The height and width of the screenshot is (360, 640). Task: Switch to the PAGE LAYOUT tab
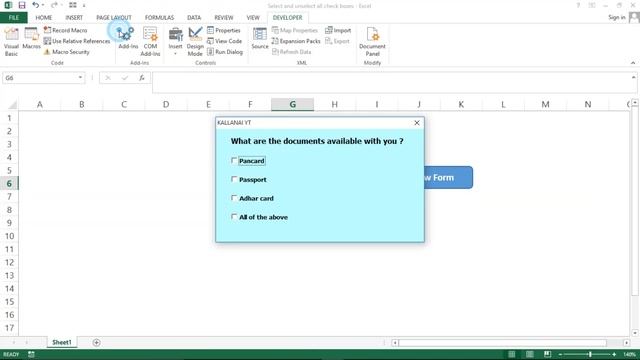pyautogui.click(x=113, y=18)
